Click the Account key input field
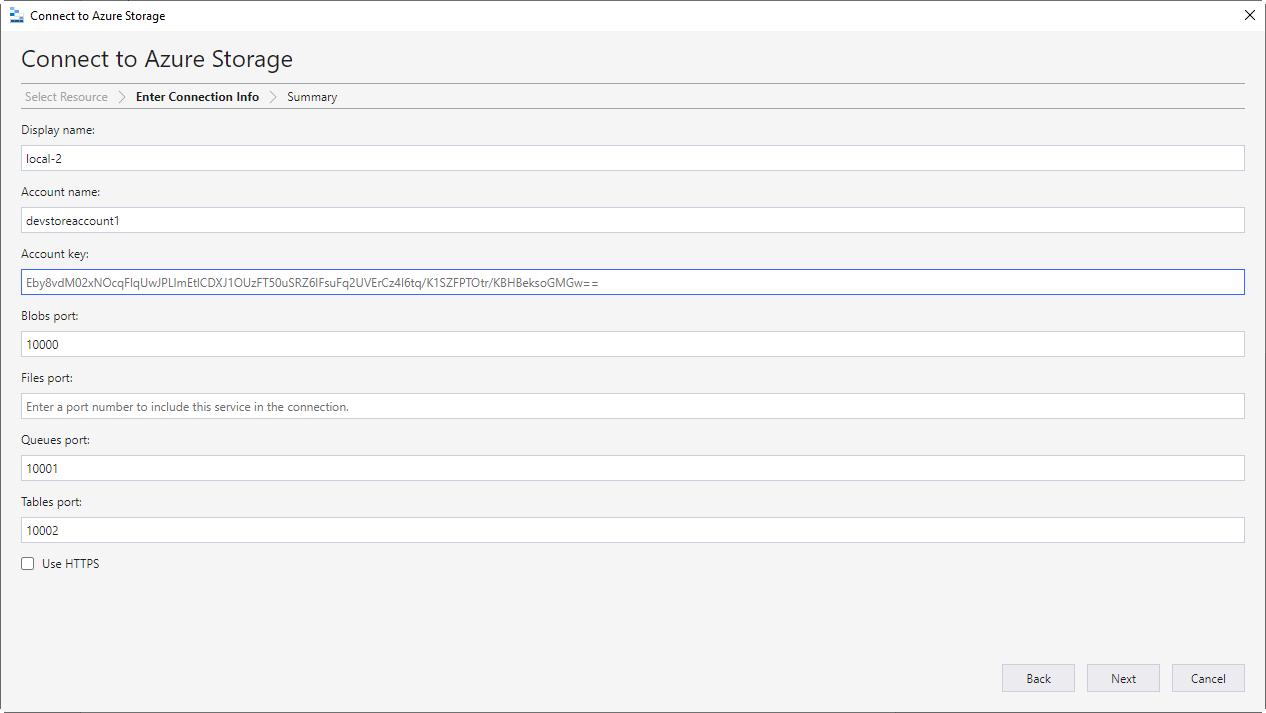The height and width of the screenshot is (713, 1266). pos(632,282)
